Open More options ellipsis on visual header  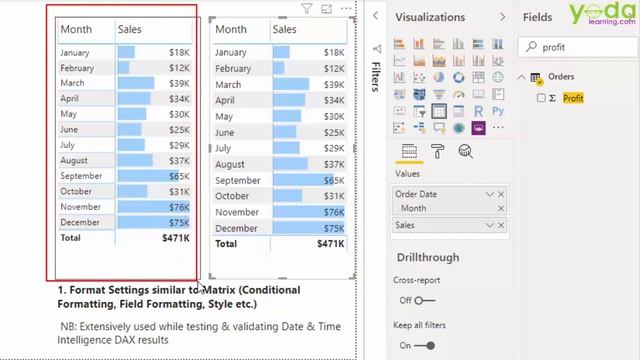(346, 9)
